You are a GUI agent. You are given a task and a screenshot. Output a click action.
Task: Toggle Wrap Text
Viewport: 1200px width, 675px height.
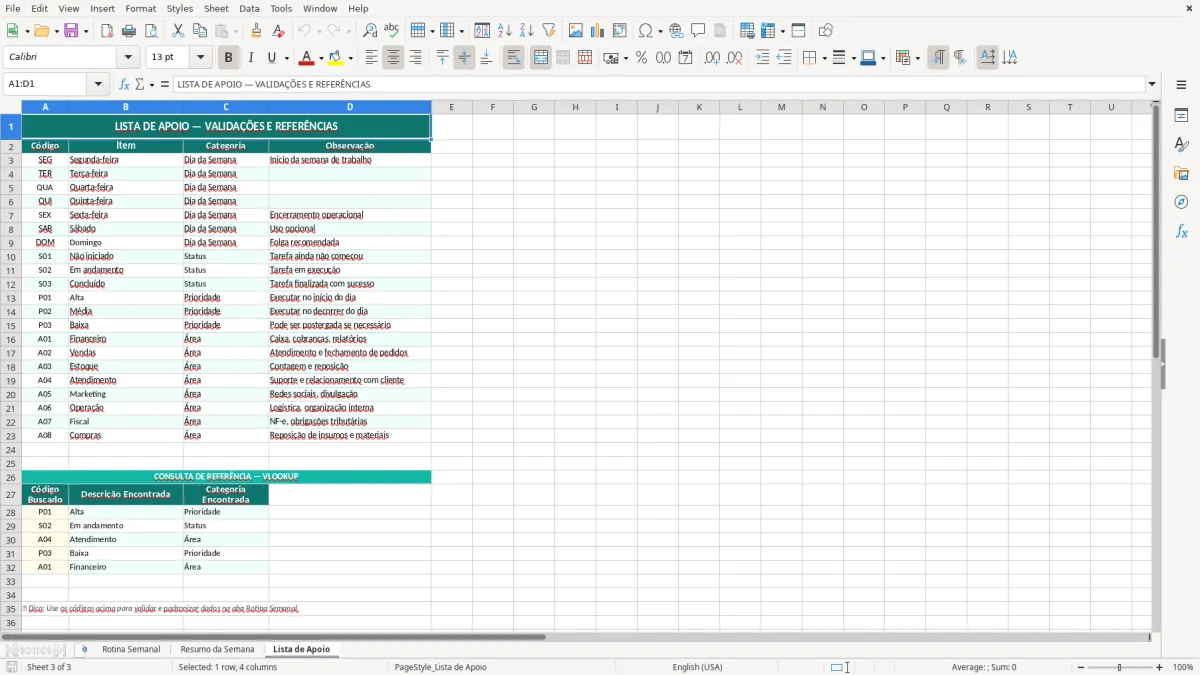point(514,58)
